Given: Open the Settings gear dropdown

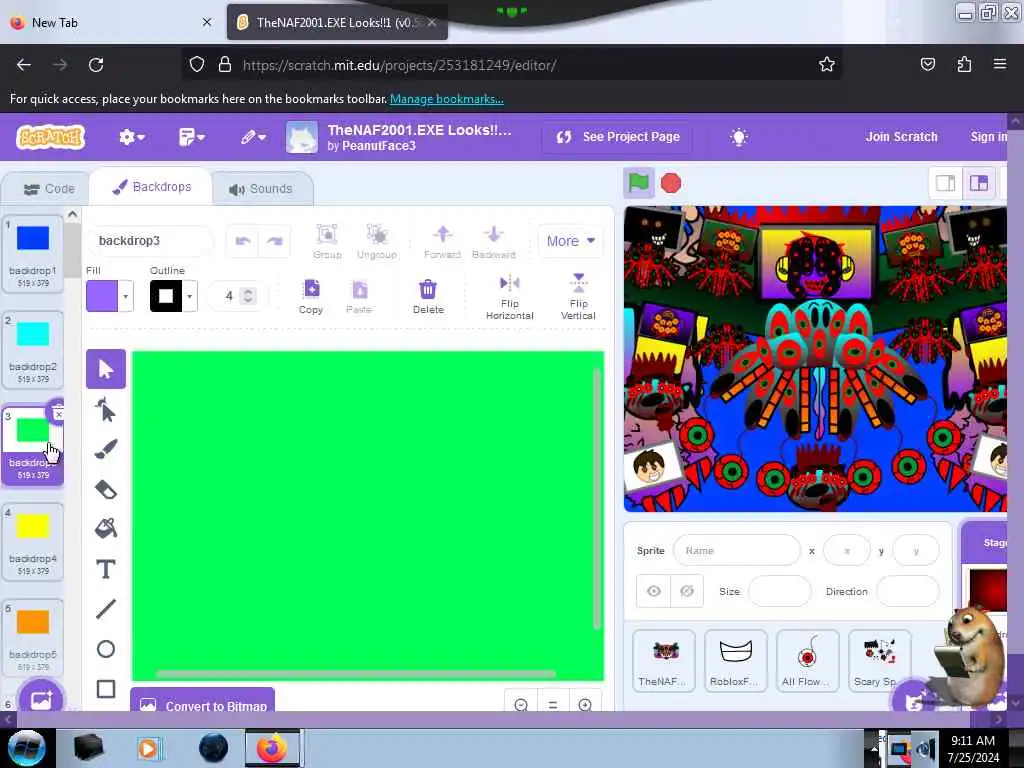Looking at the screenshot, I should [x=131, y=137].
